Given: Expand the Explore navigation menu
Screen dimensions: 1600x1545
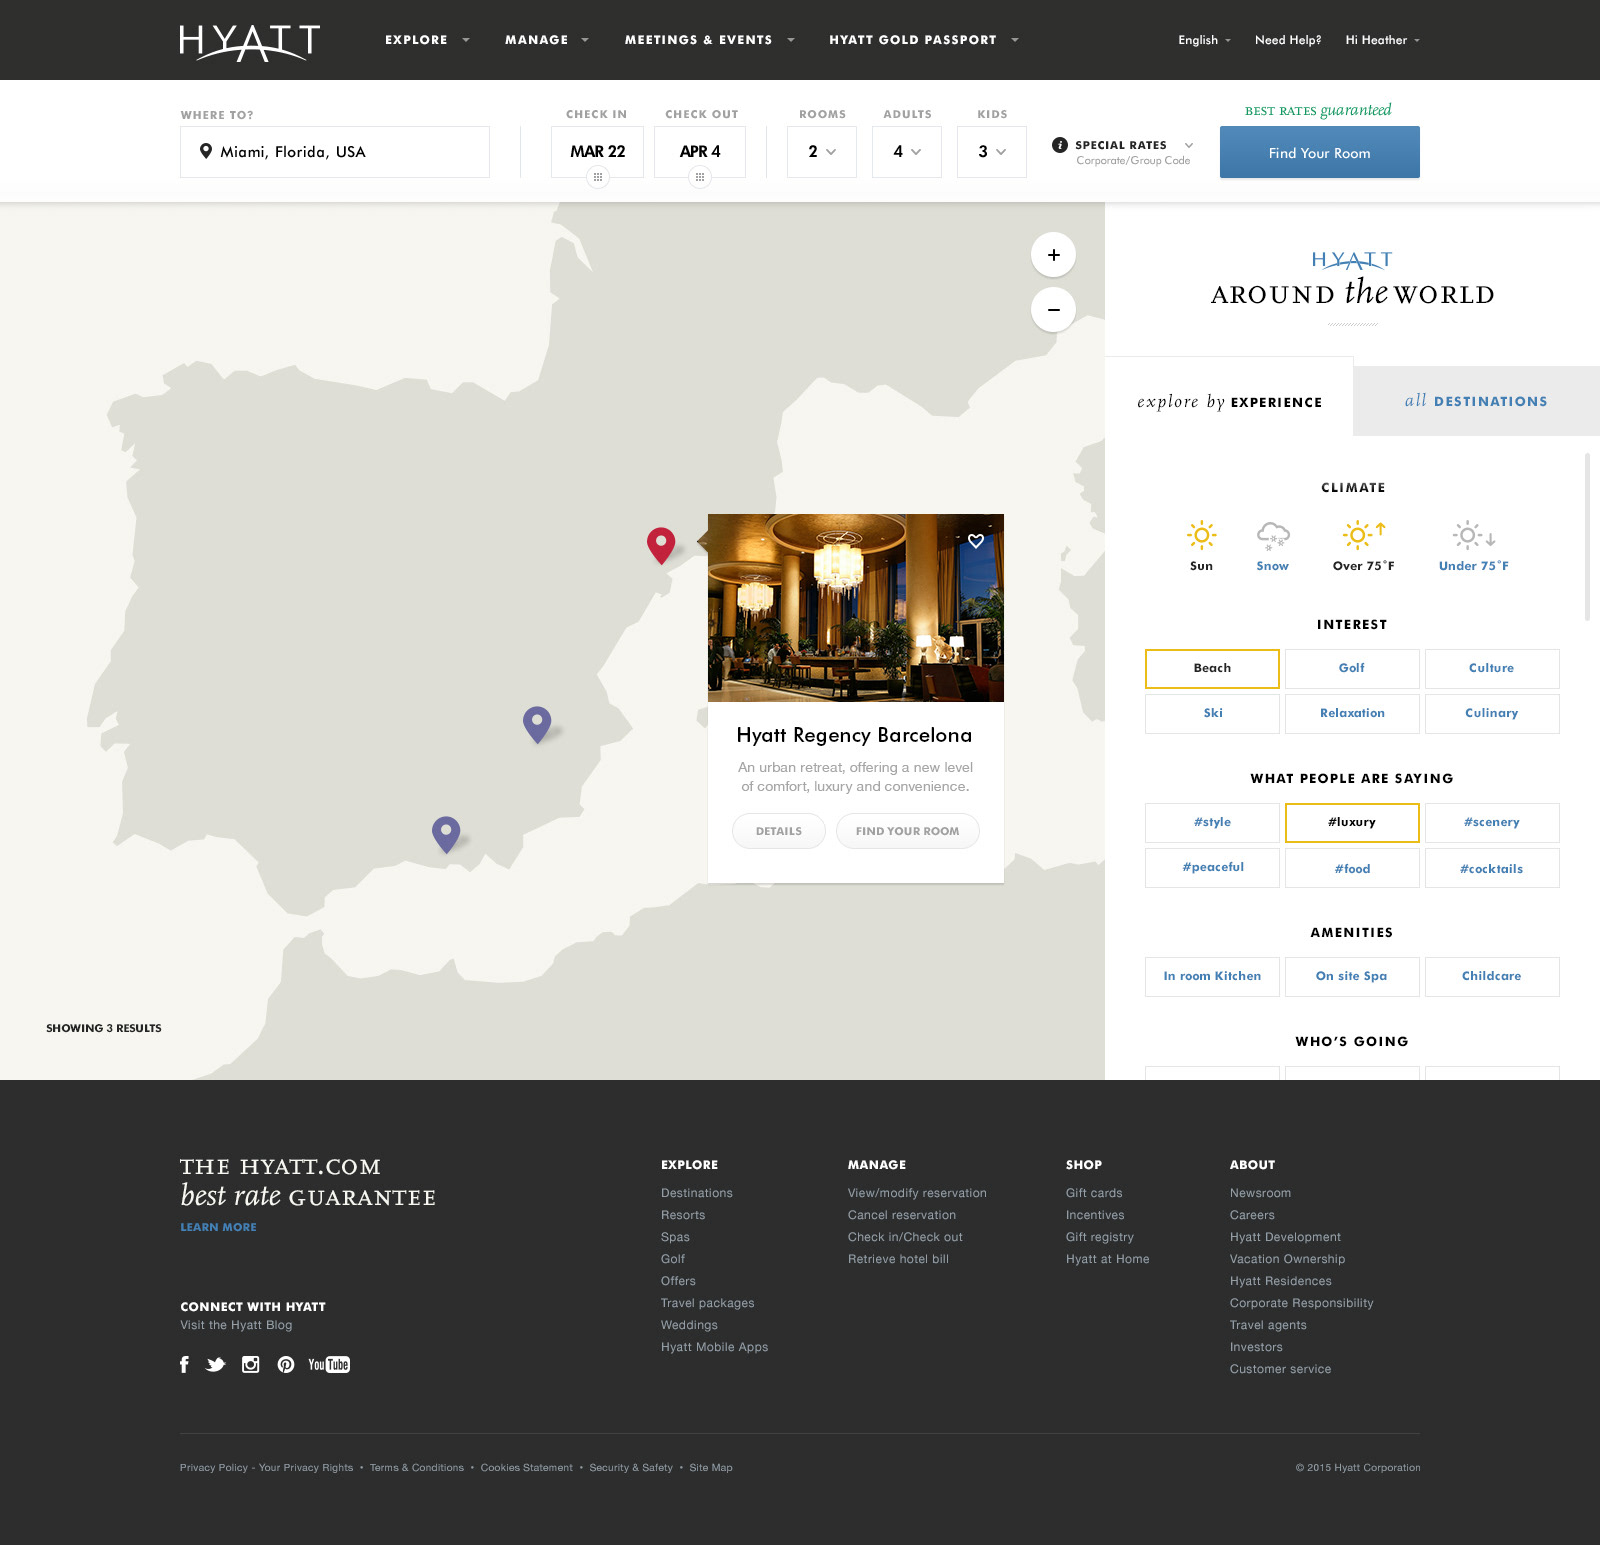Looking at the screenshot, I should (x=427, y=40).
